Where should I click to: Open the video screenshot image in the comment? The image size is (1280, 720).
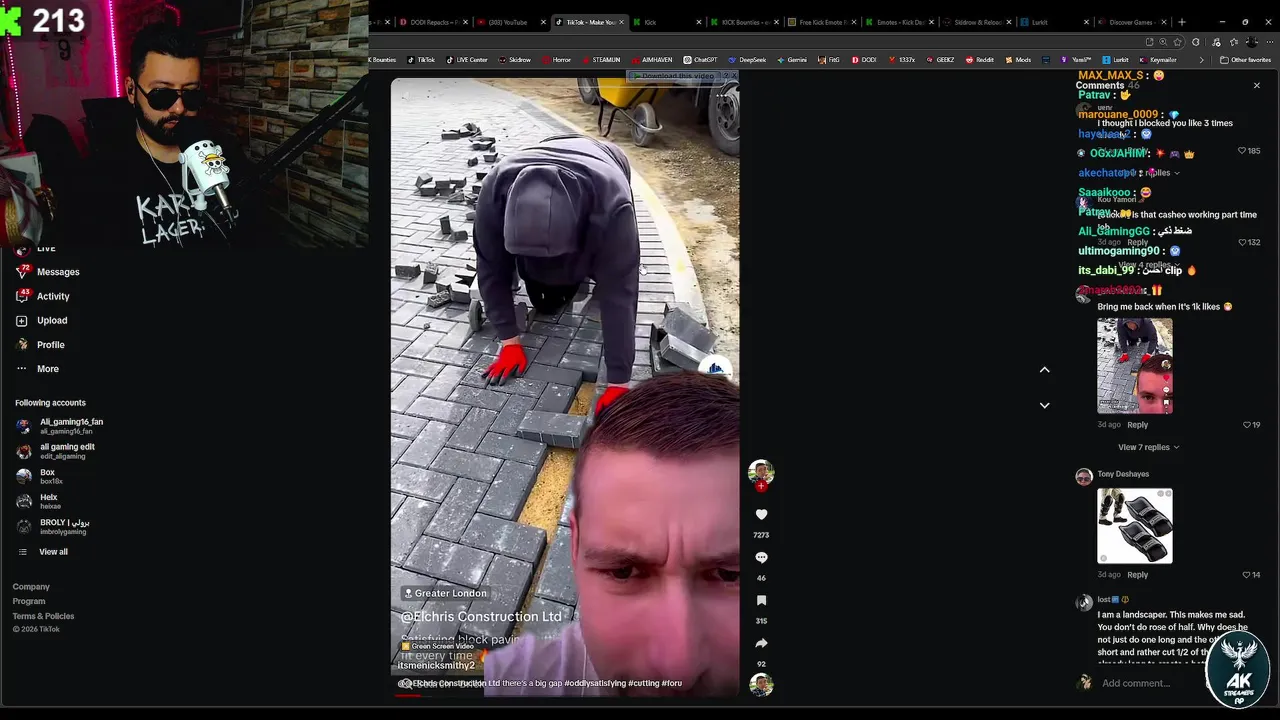coord(1134,366)
